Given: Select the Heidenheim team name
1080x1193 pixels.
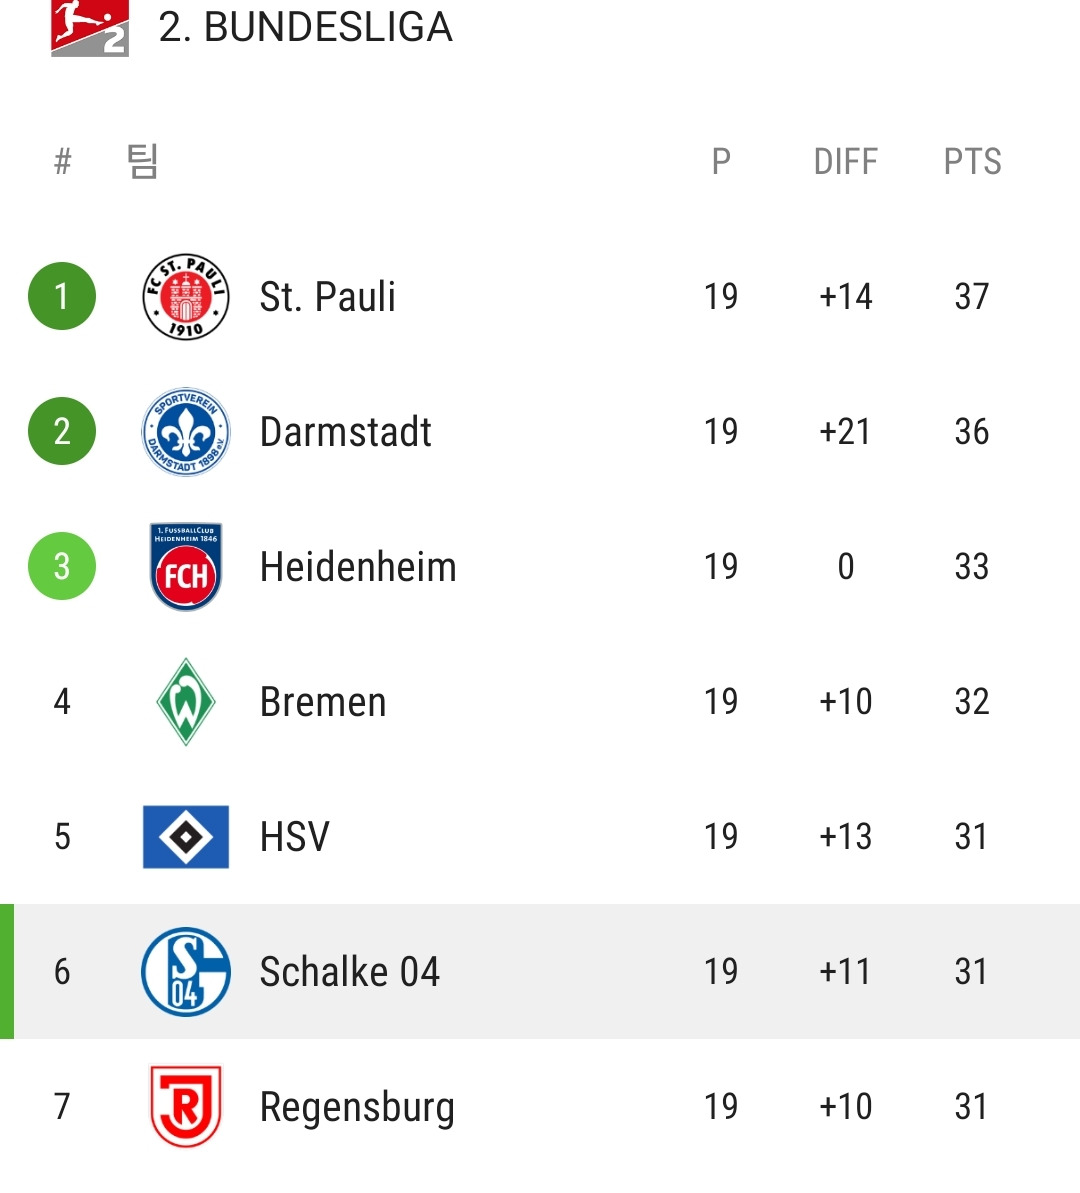Looking at the screenshot, I should [358, 567].
